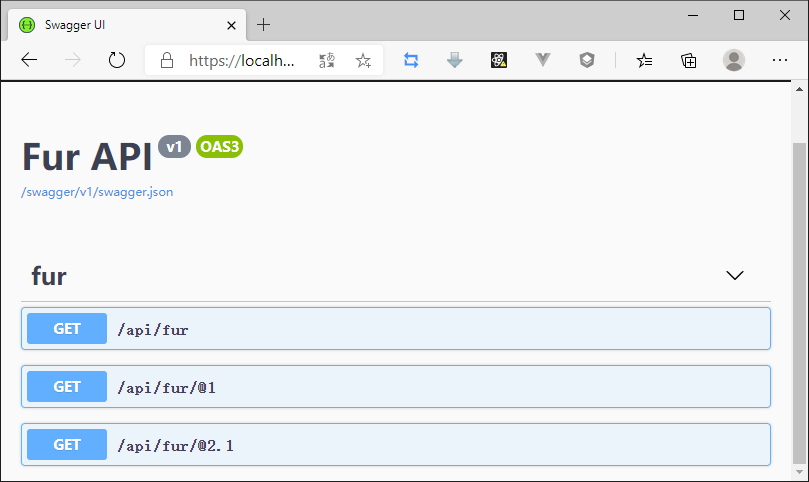
Task: Open the Vue devtools extension icon
Action: (x=543, y=60)
